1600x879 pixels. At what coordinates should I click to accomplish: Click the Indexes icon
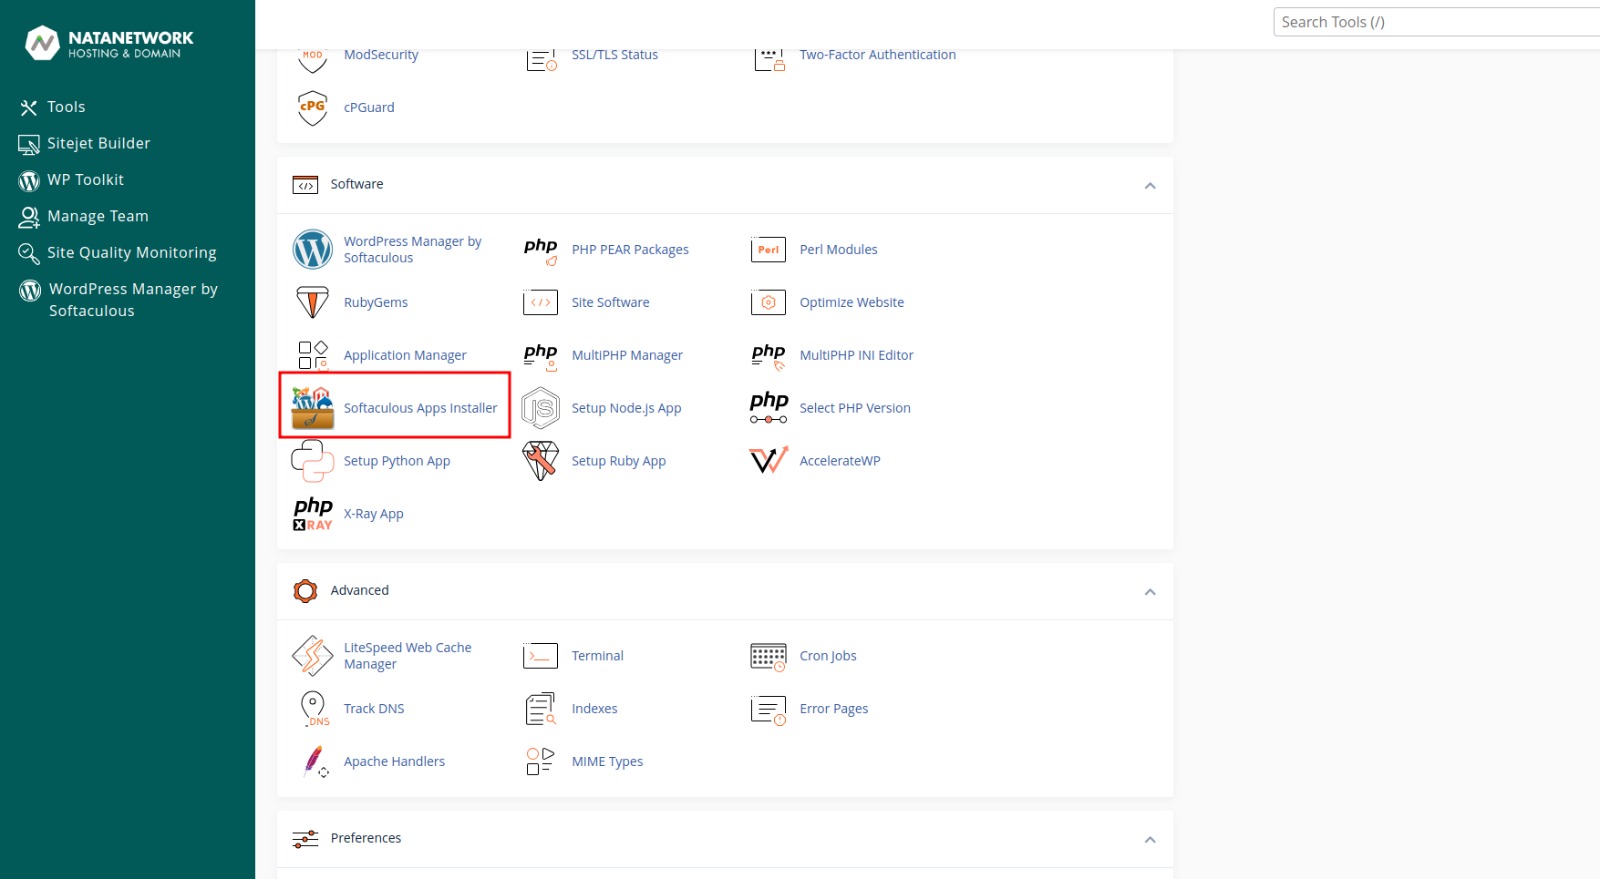pyautogui.click(x=540, y=709)
